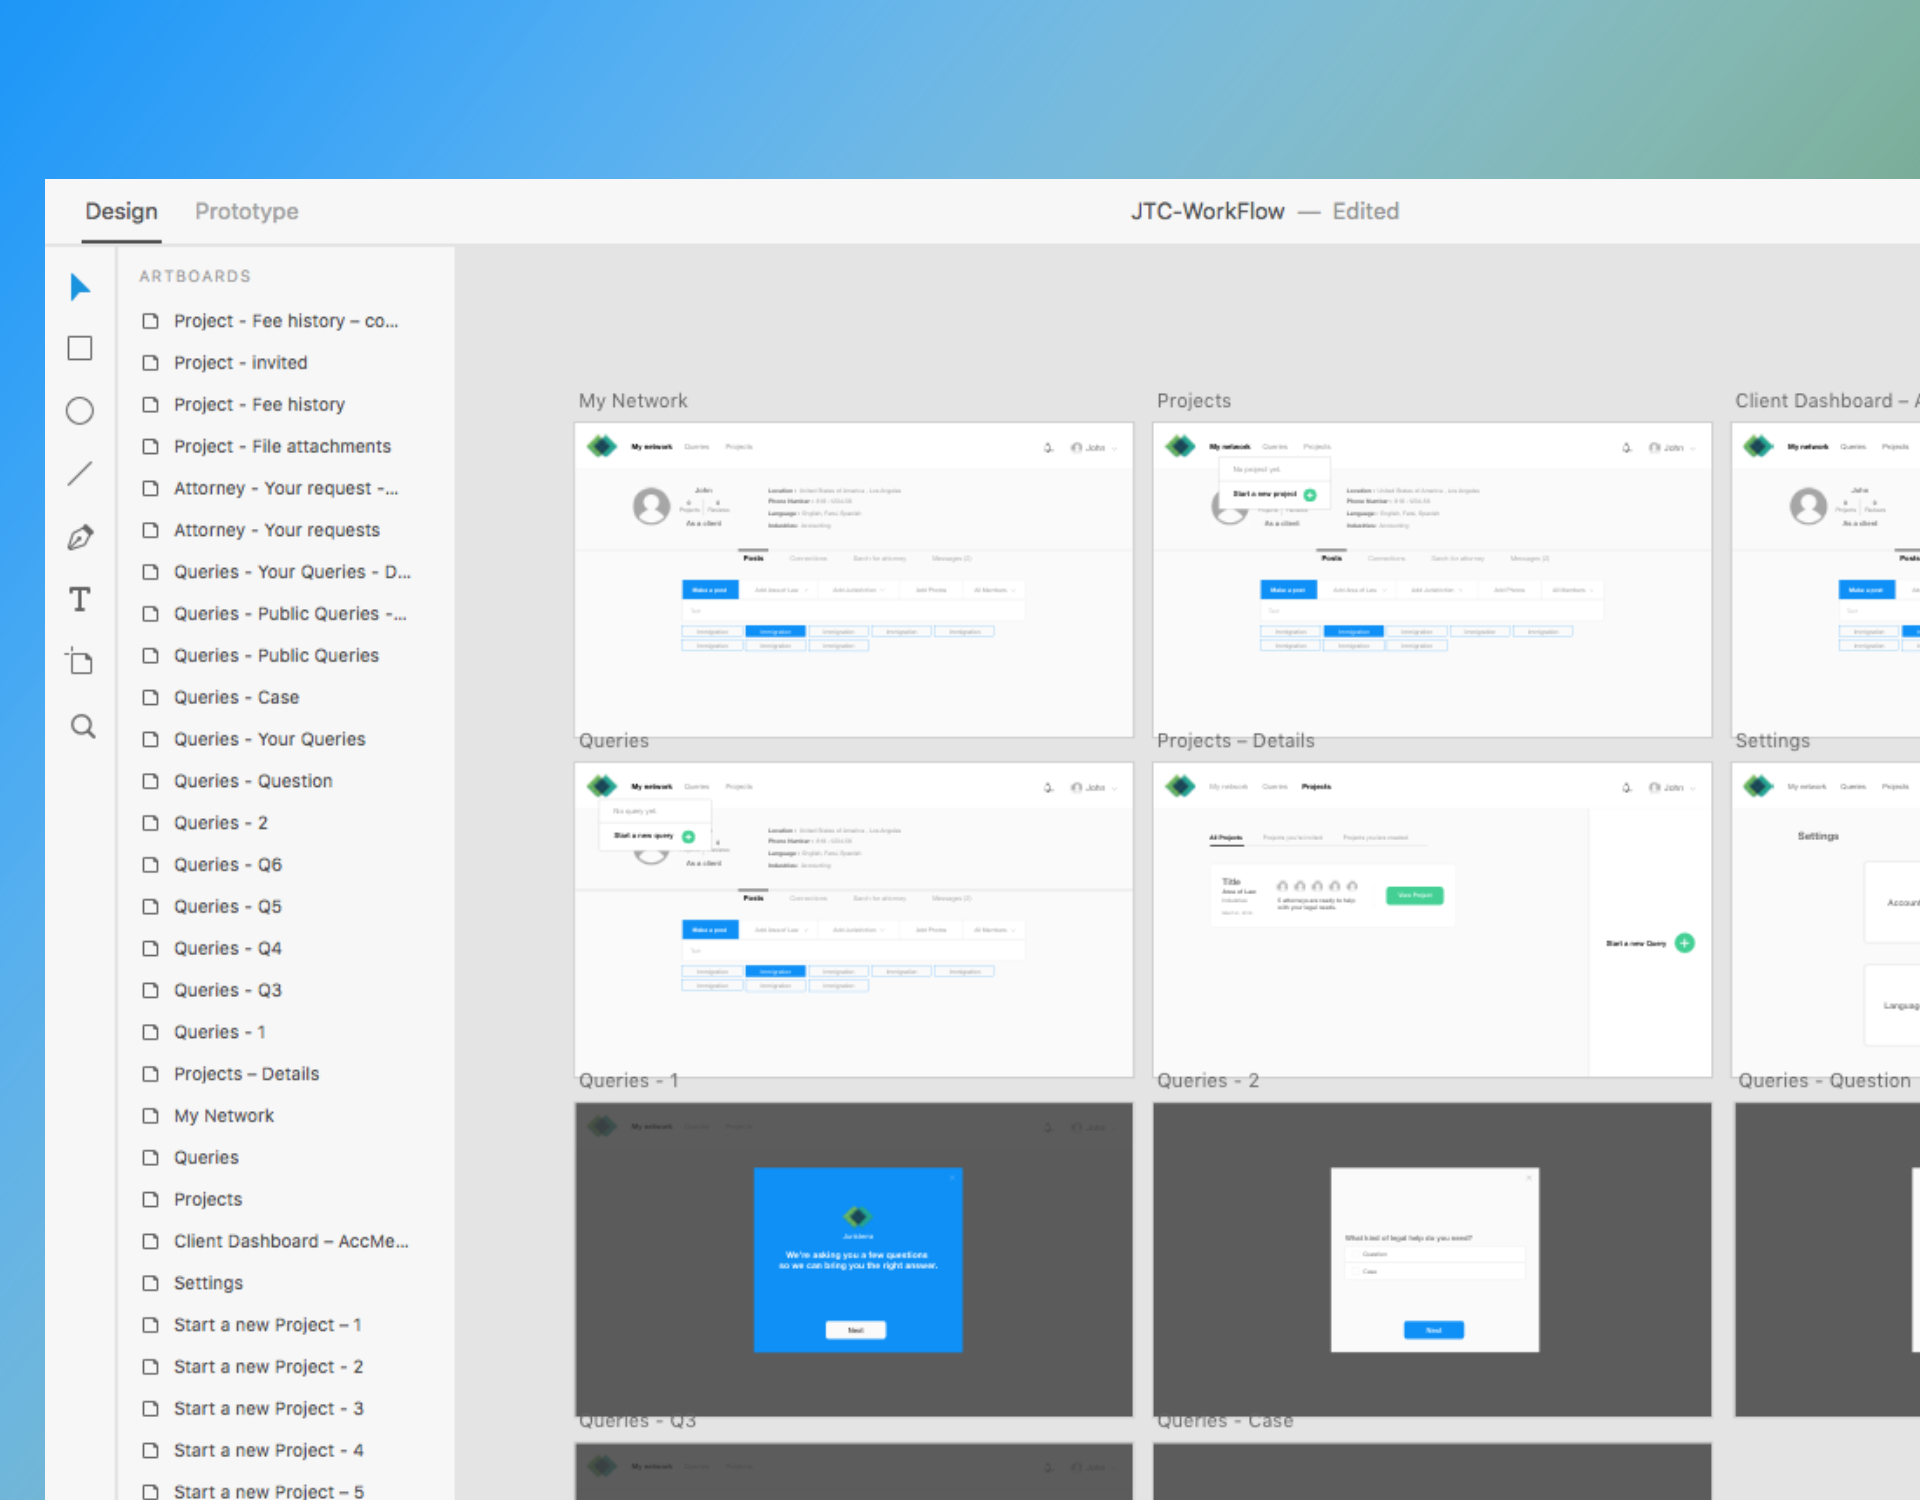The image size is (1920, 1500).
Task: Select 'Queries - Q4' artboard row
Action: coord(285,949)
